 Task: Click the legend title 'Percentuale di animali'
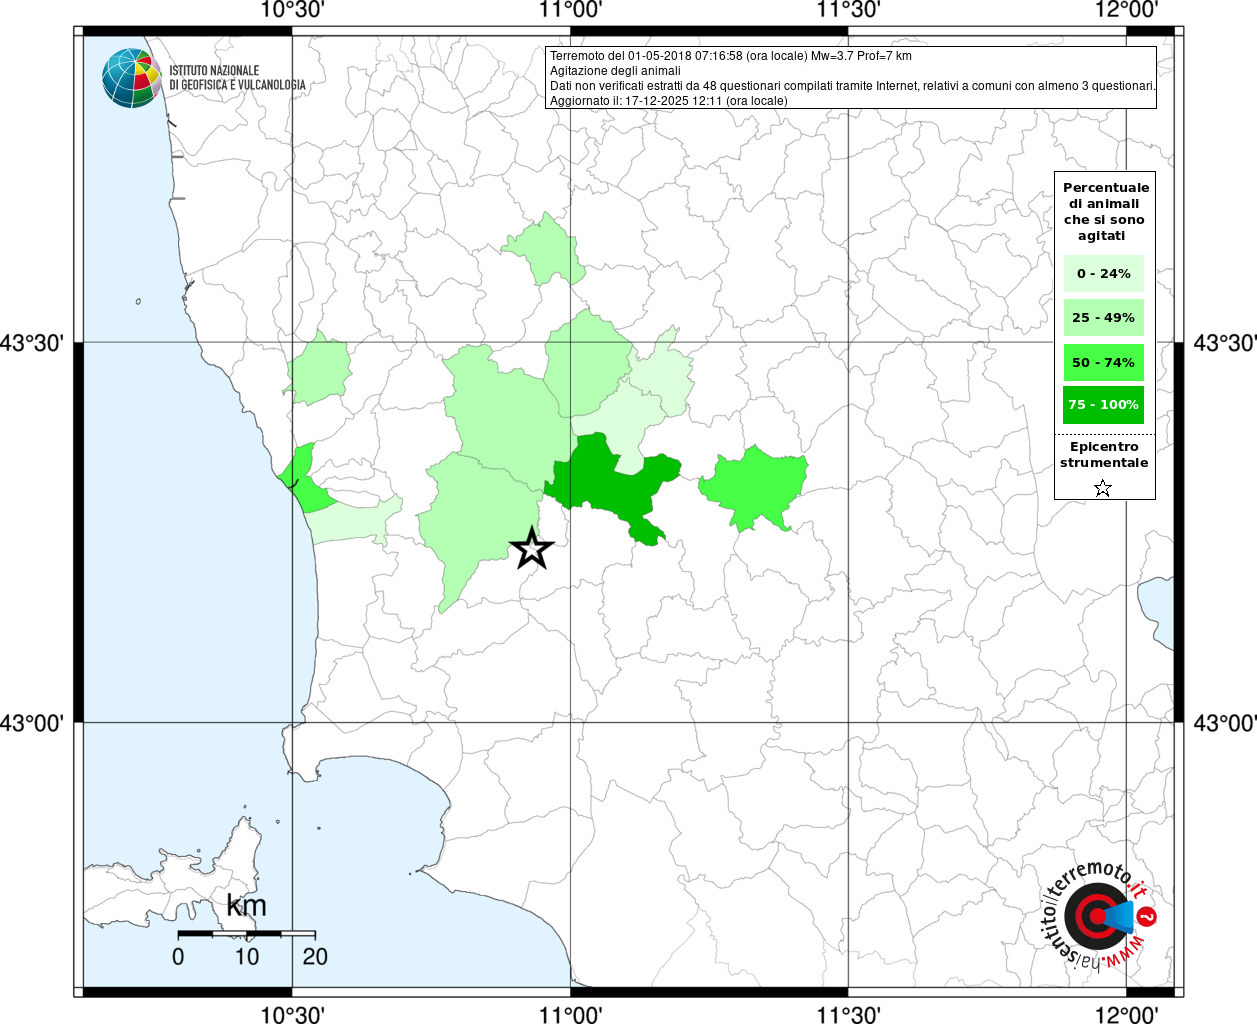tap(1105, 211)
